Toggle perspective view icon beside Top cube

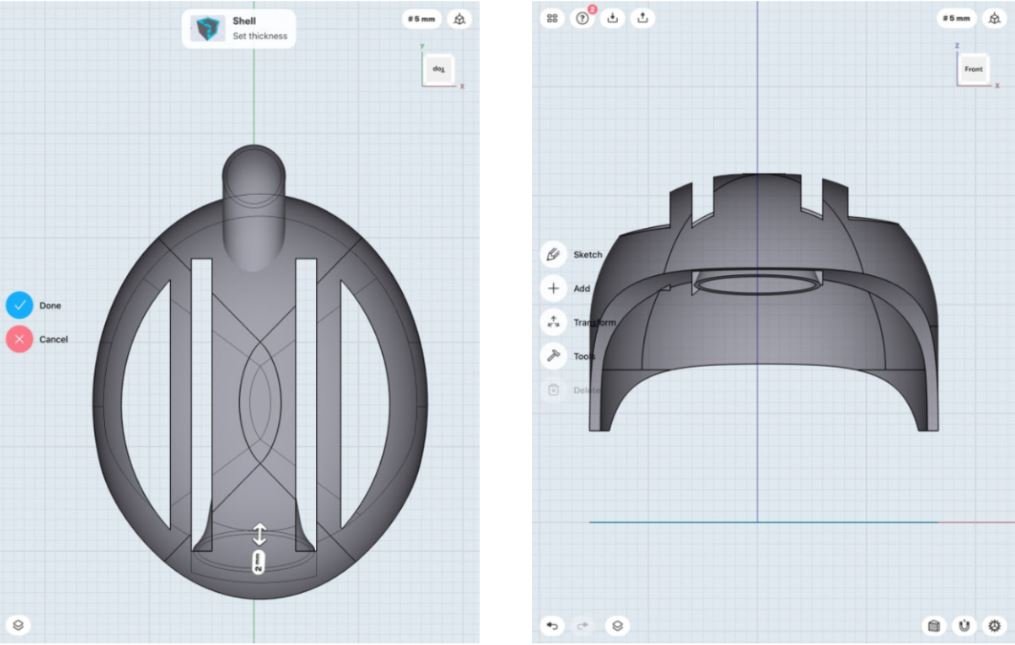pos(459,18)
